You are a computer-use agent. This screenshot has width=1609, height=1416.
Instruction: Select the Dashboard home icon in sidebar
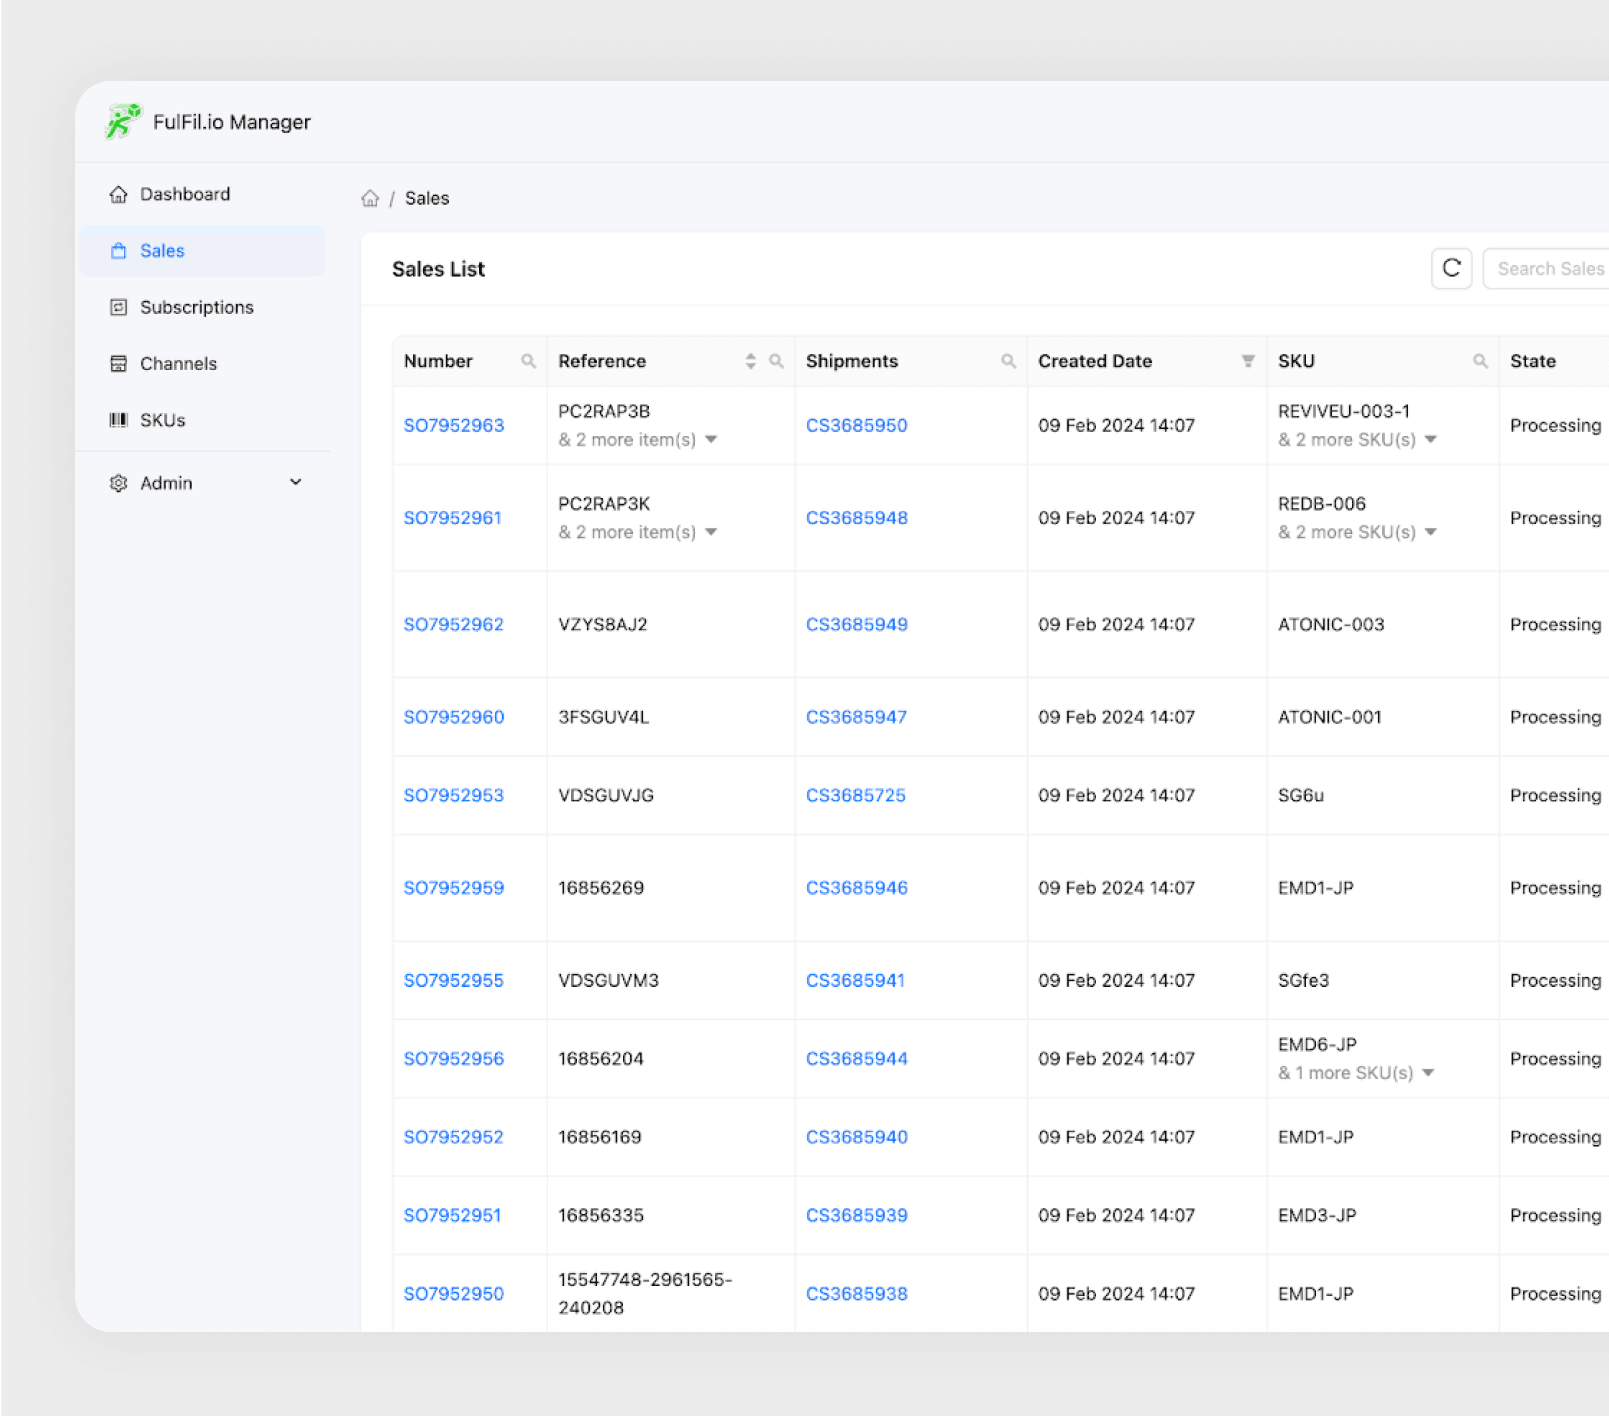(118, 193)
